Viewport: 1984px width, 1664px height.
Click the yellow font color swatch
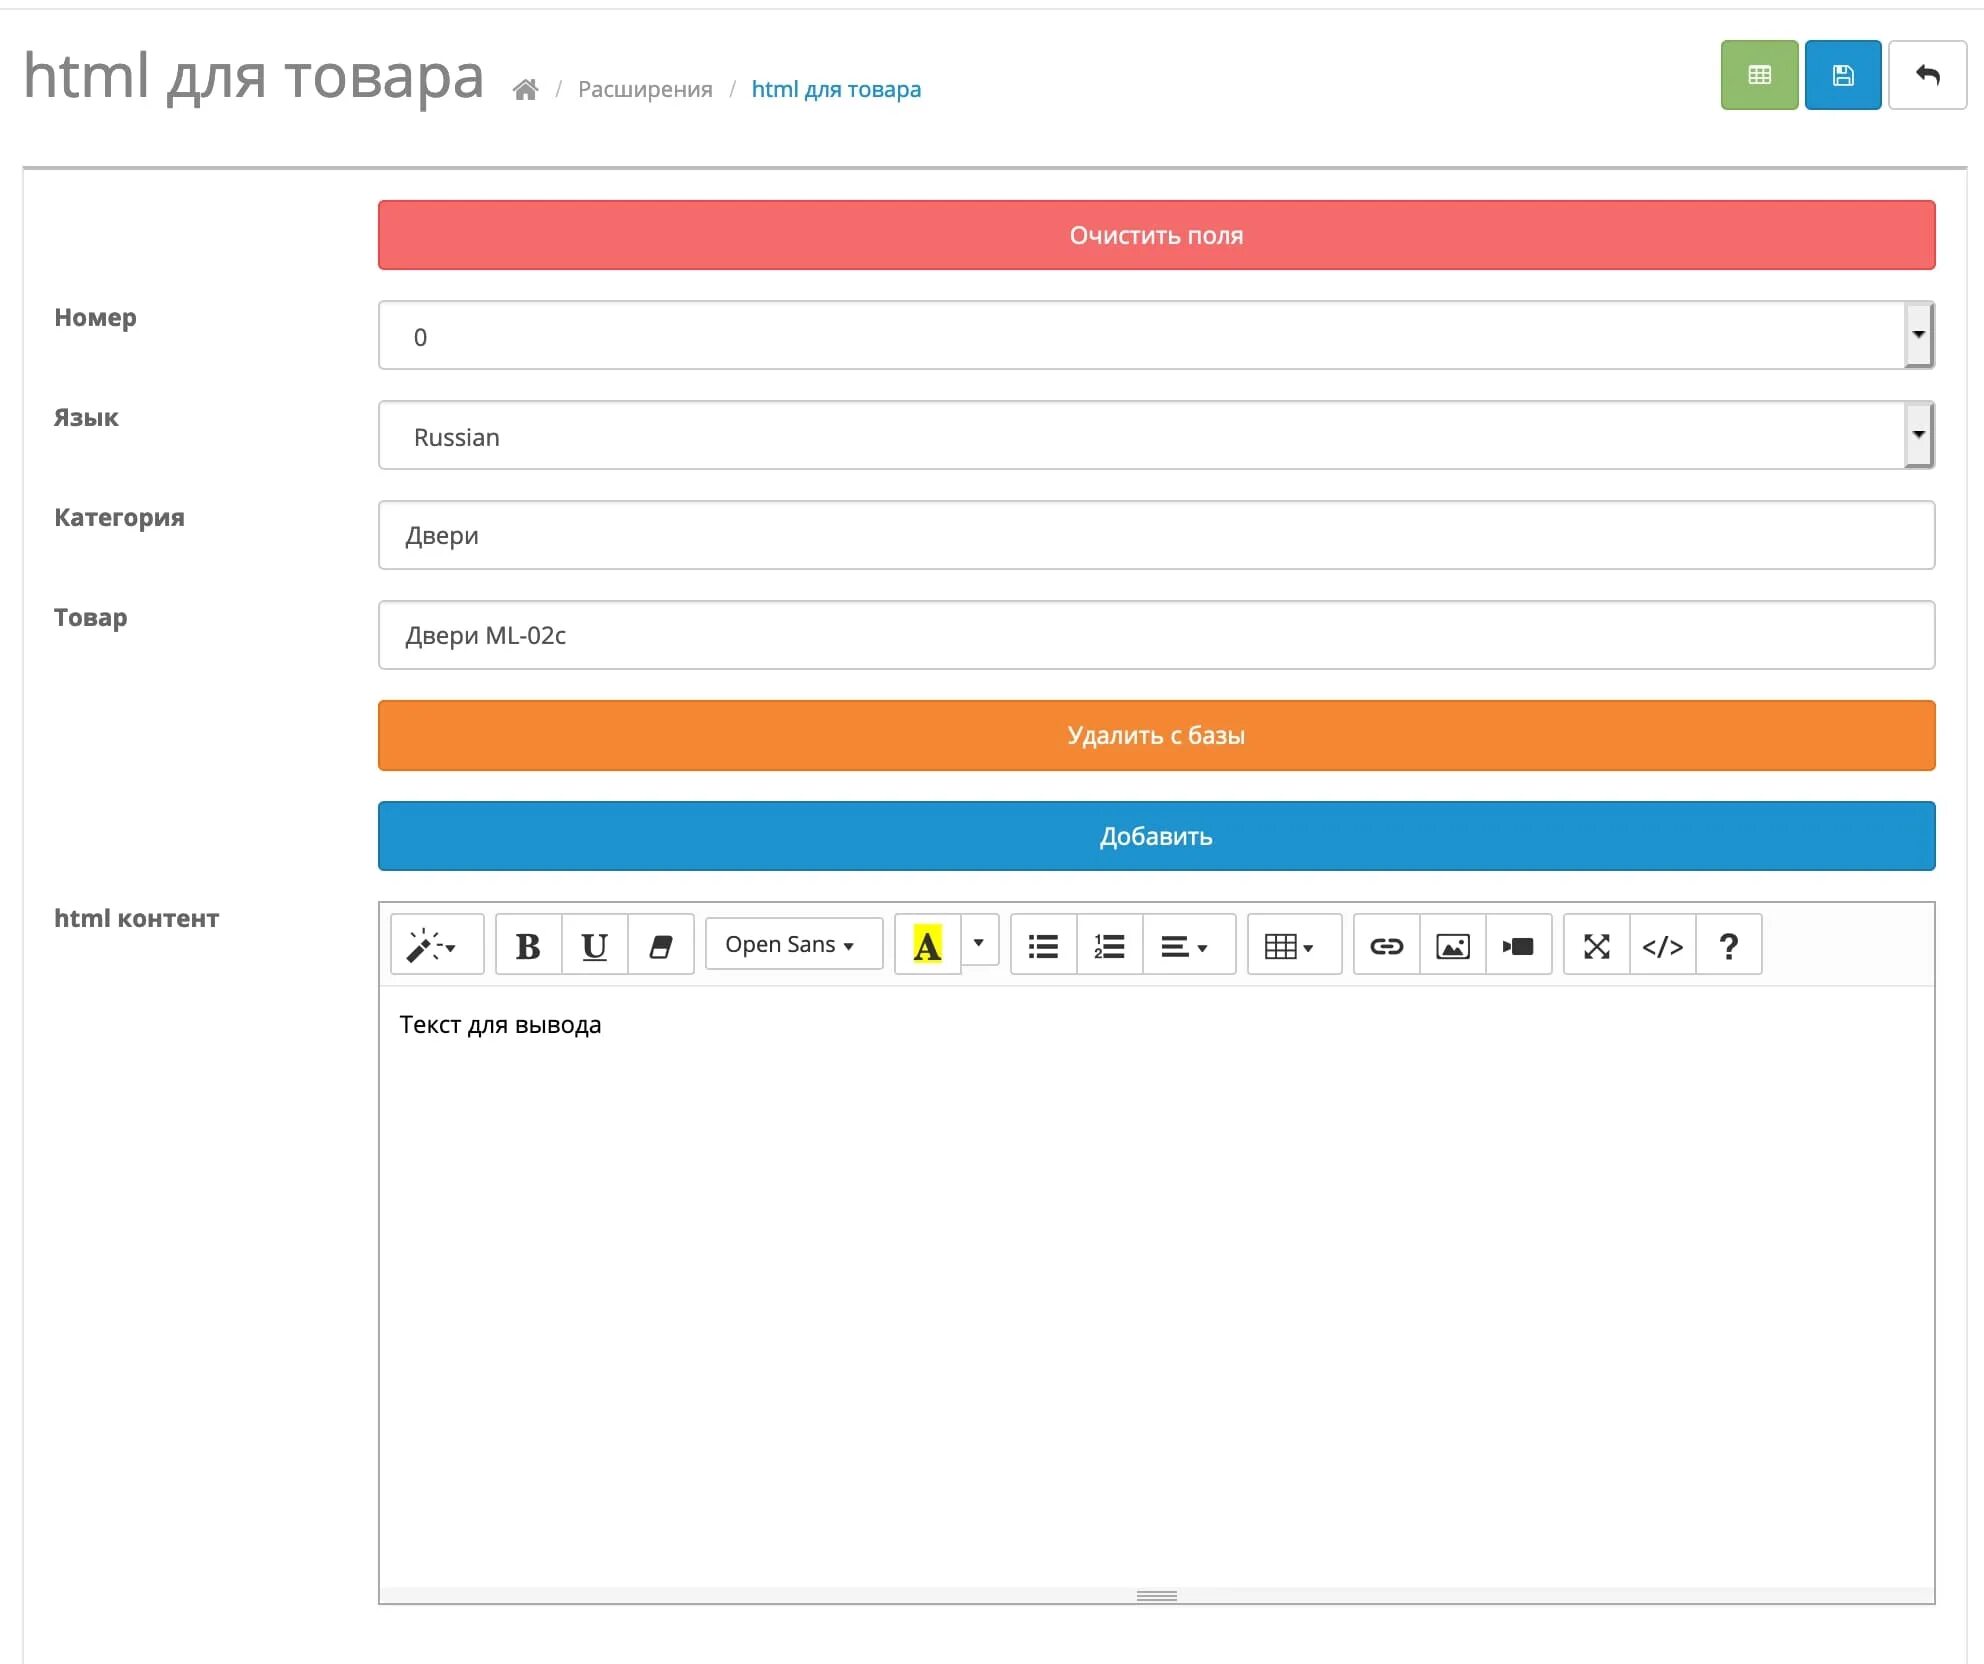927,945
